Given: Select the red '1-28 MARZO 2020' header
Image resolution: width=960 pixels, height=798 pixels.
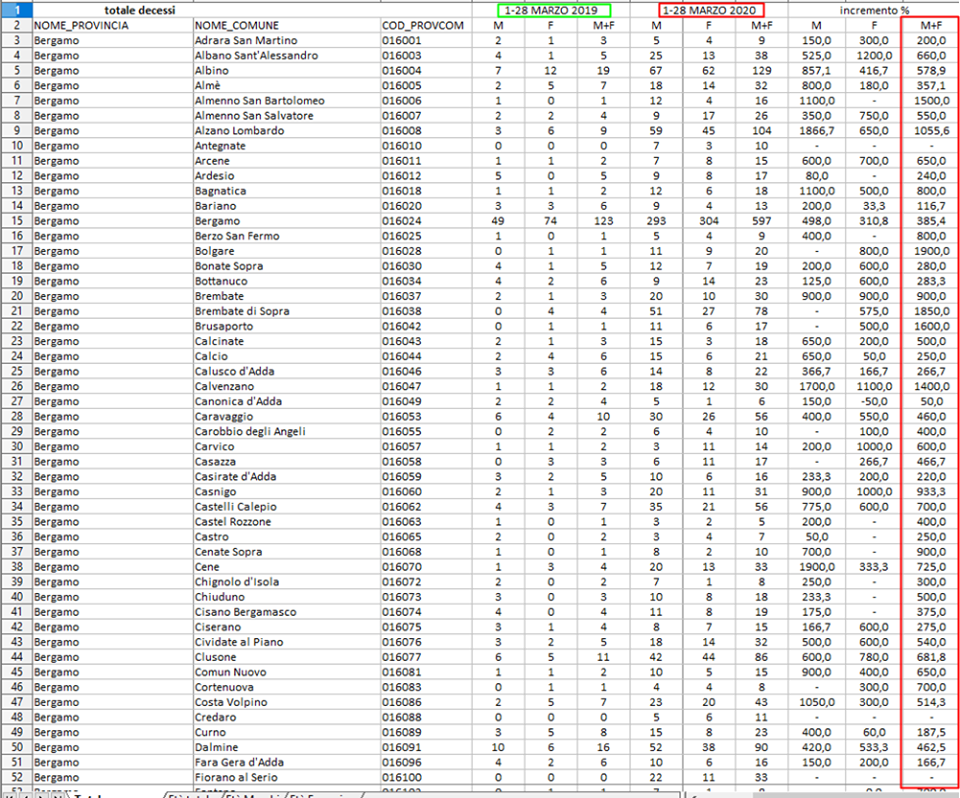Looking at the screenshot, I should tap(708, 10).
